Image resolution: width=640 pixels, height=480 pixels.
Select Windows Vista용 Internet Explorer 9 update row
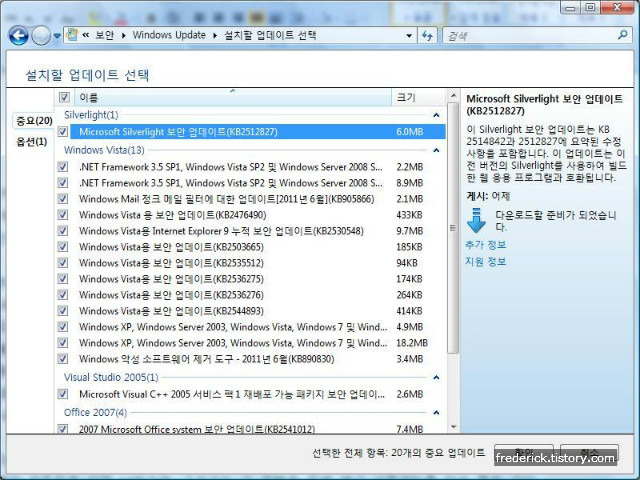point(258,231)
